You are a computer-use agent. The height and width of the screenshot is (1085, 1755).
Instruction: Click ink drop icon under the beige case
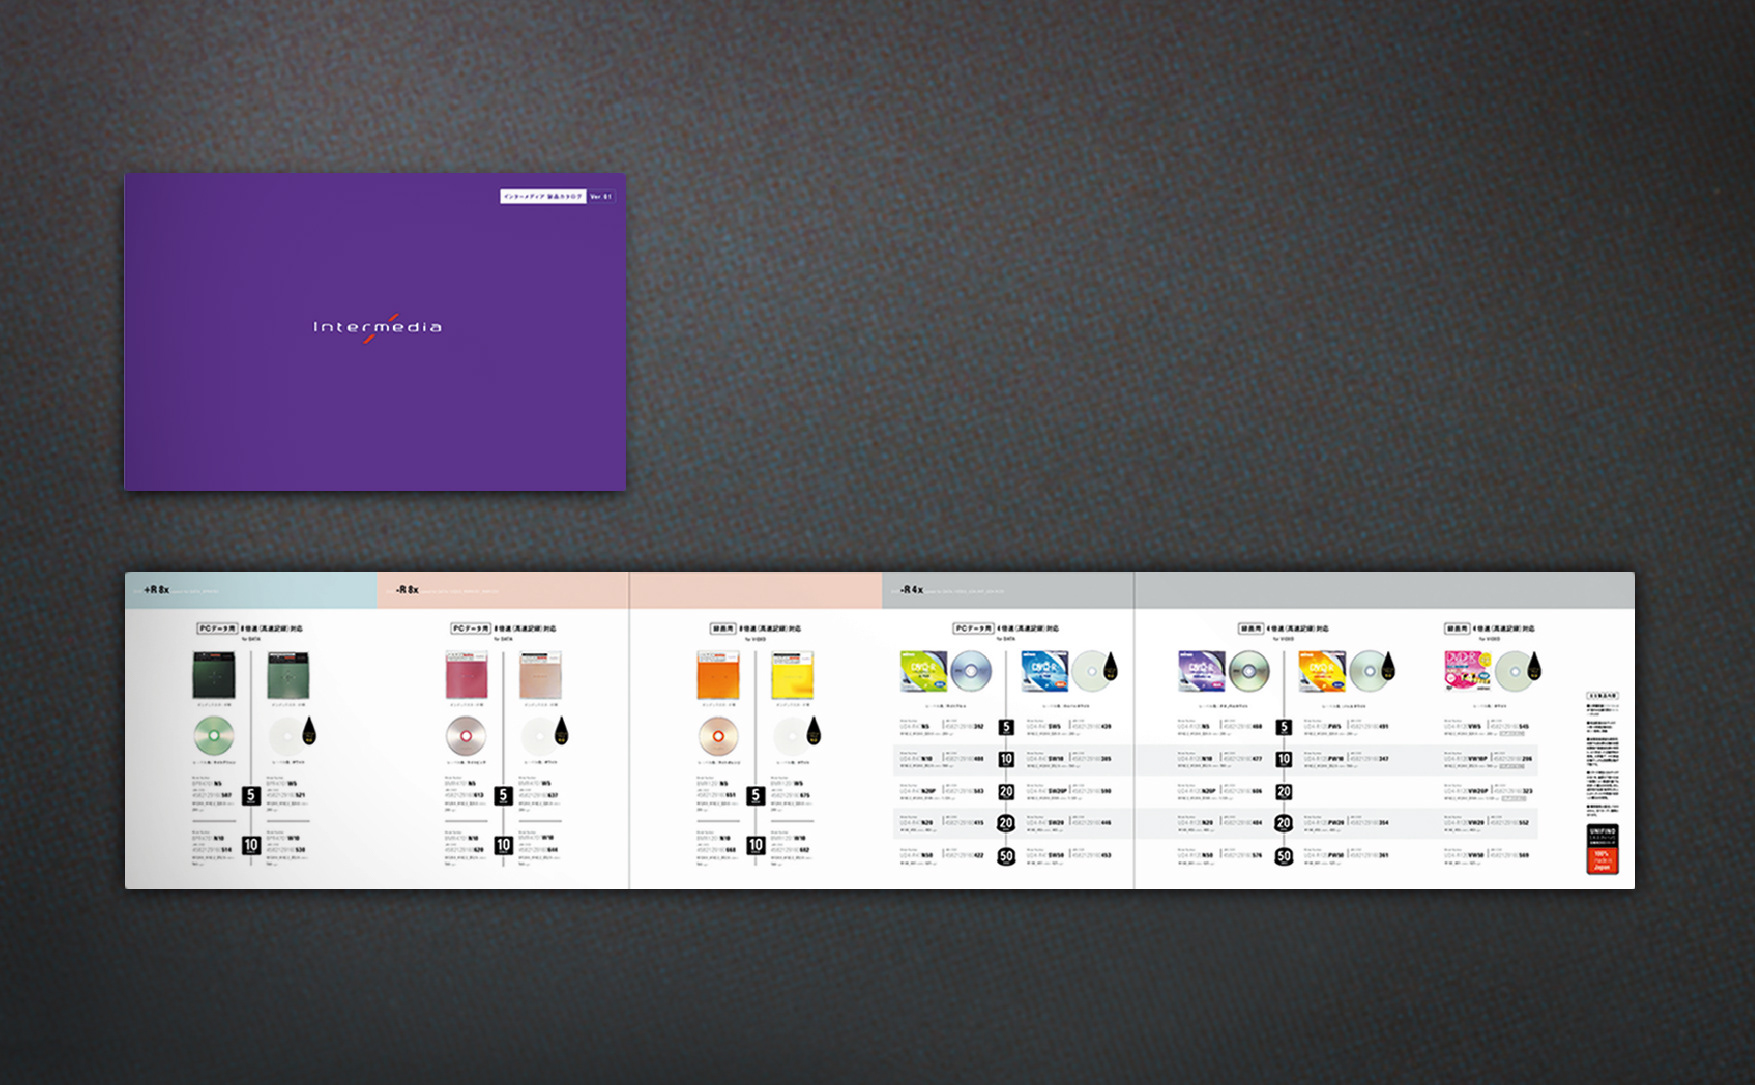point(561,730)
